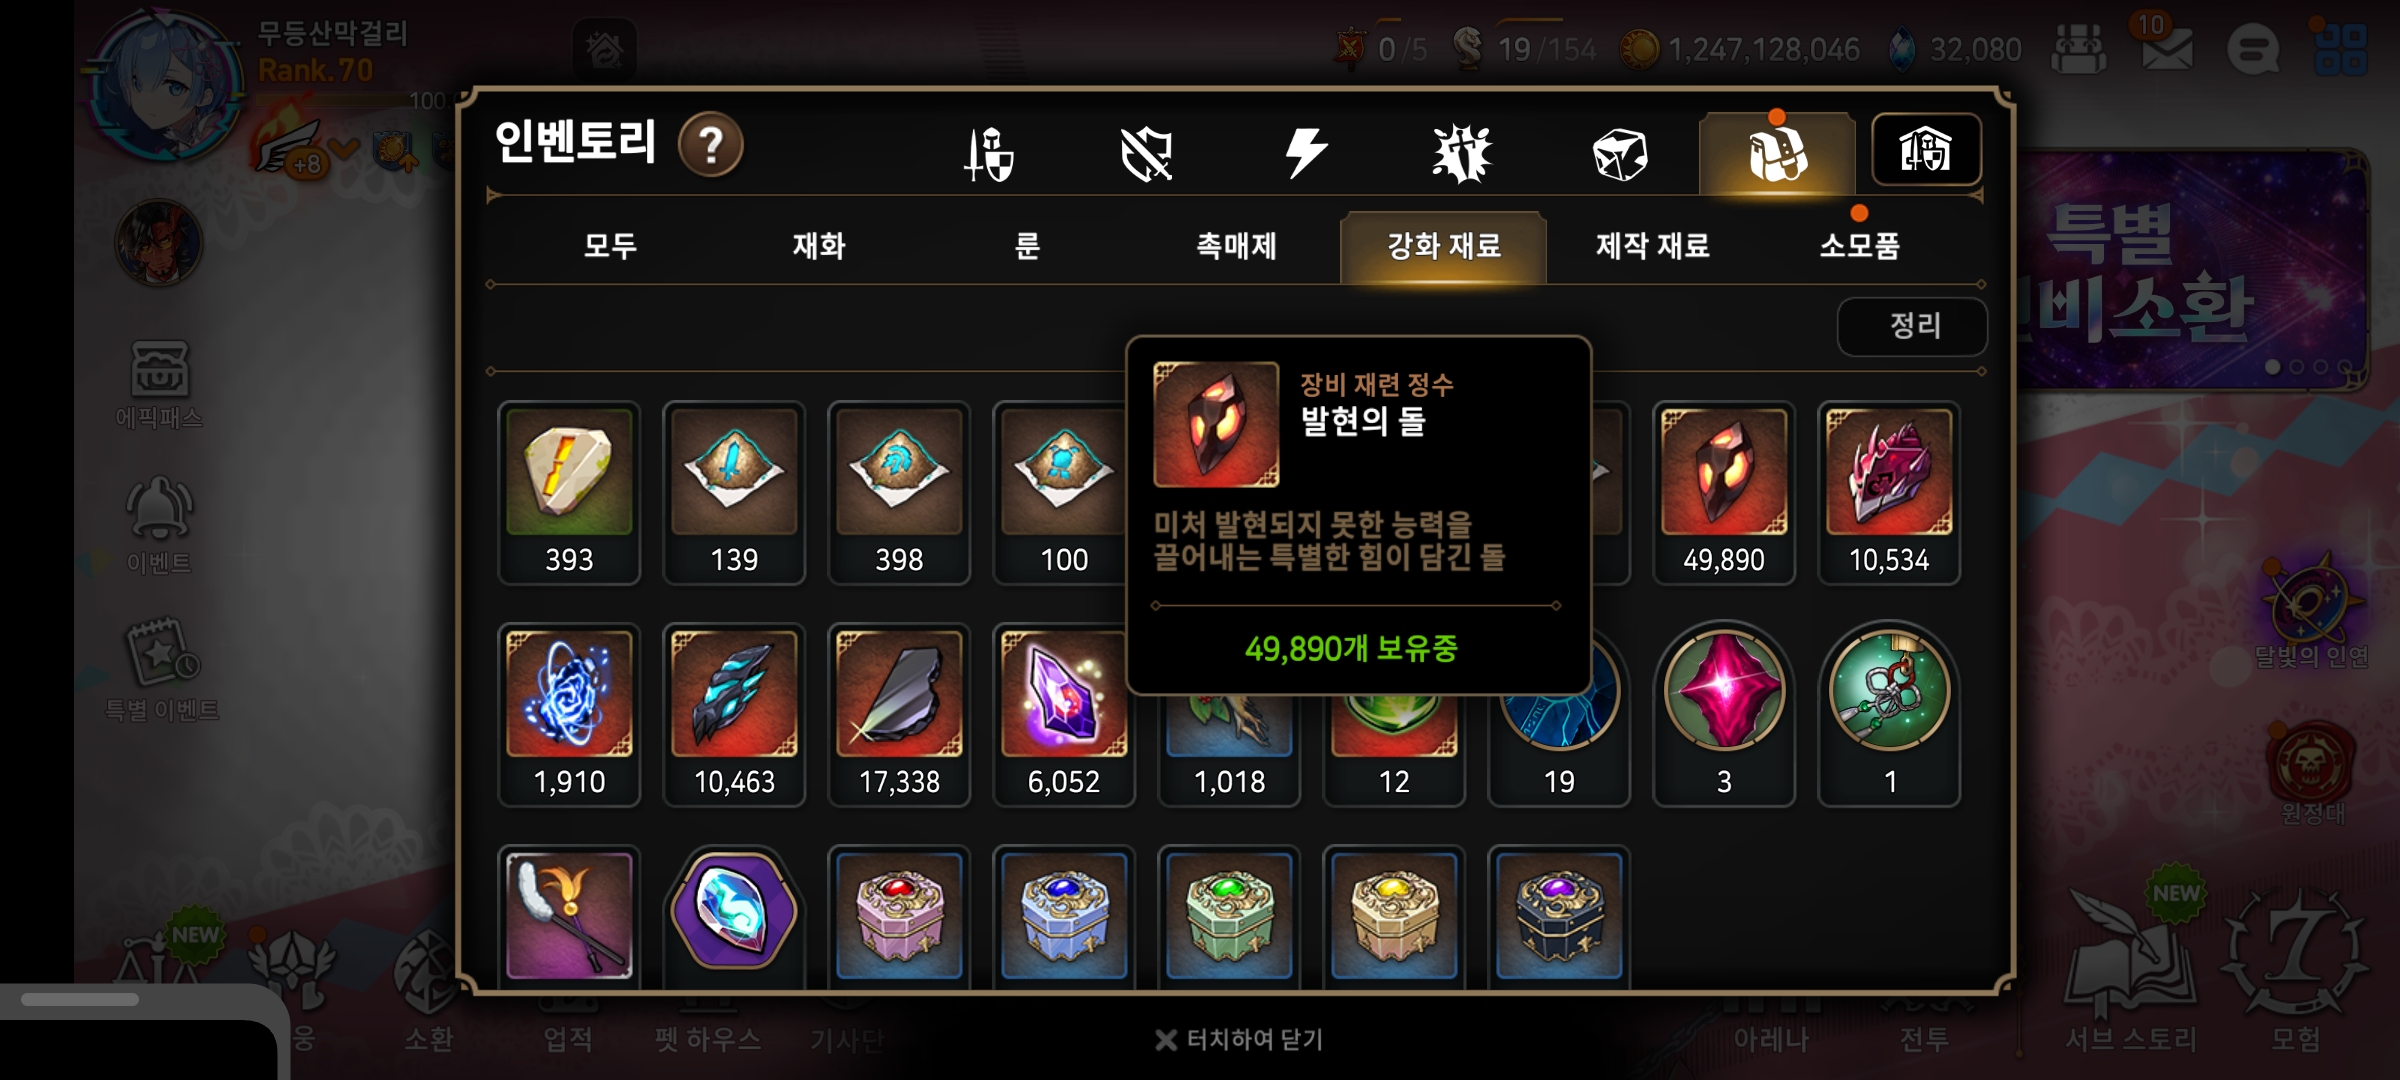This screenshot has height=1080, width=2400.
Task: Select the 발현의 돌 item with 49,890
Action: (1723, 493)
